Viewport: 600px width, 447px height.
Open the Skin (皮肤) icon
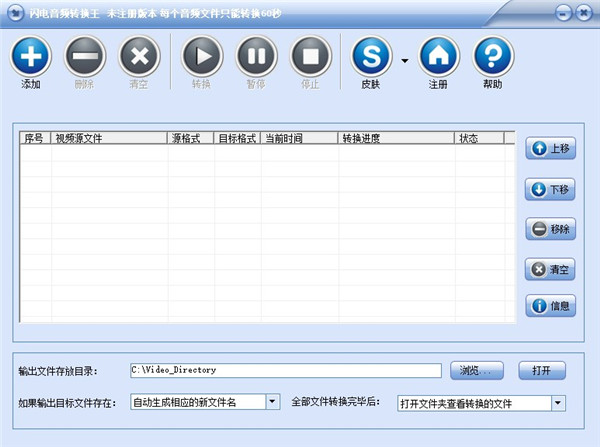click(371, 56)
